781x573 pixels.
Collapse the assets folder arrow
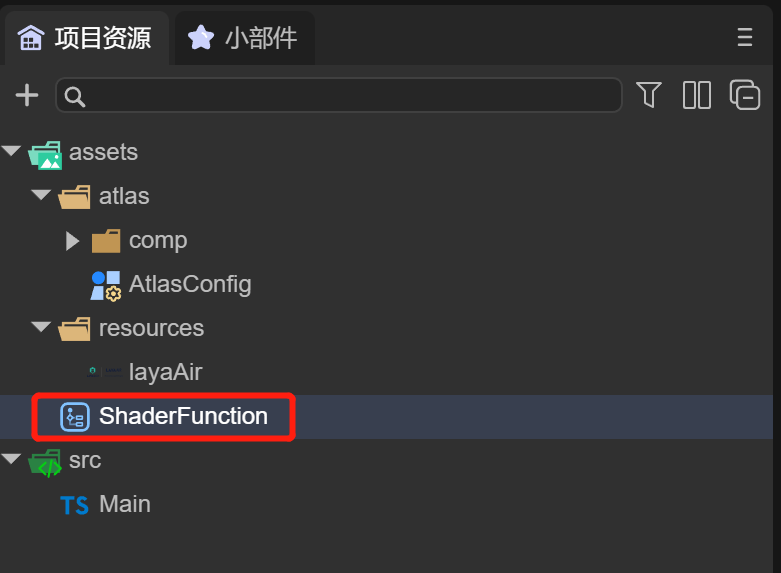12,152
